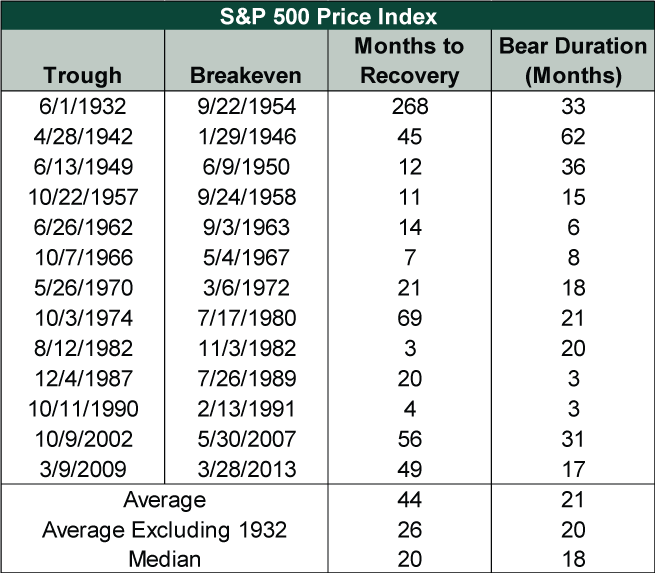
Task: Click the S&P 500 Price Index title
Action: pyautogui.click(x=326, y=15)
